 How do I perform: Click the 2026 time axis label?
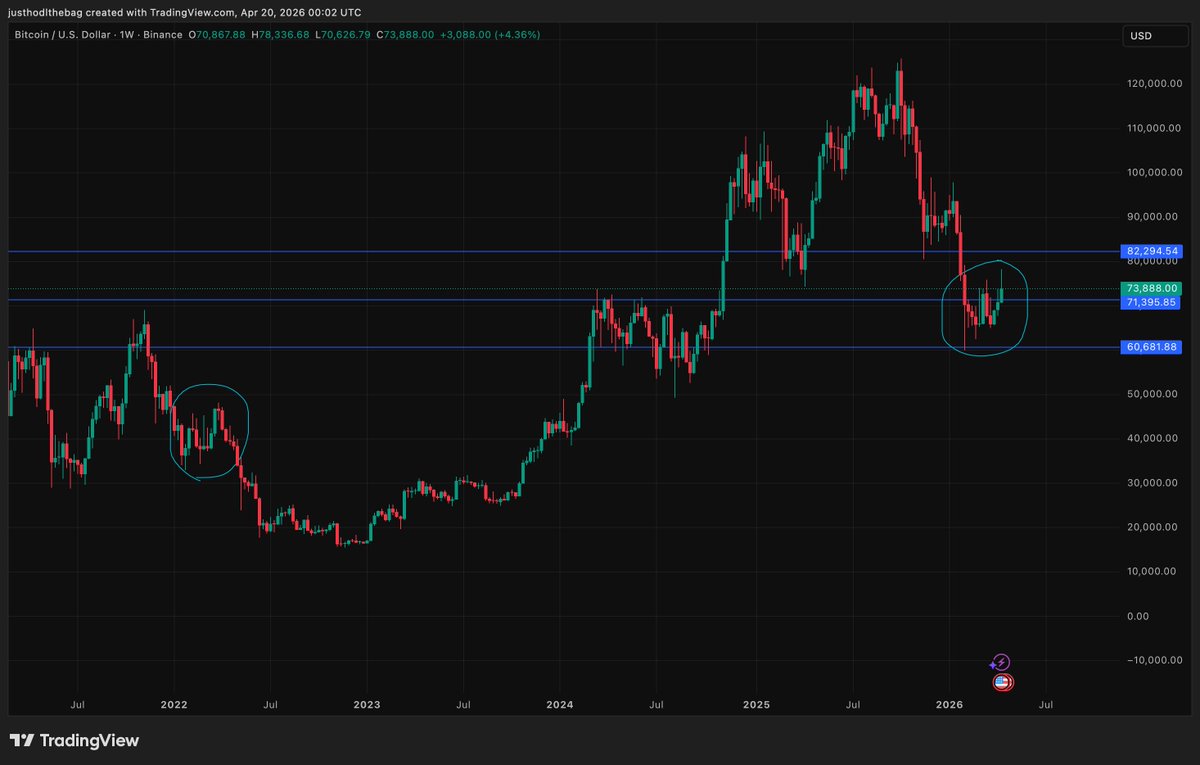coord(949,704)
